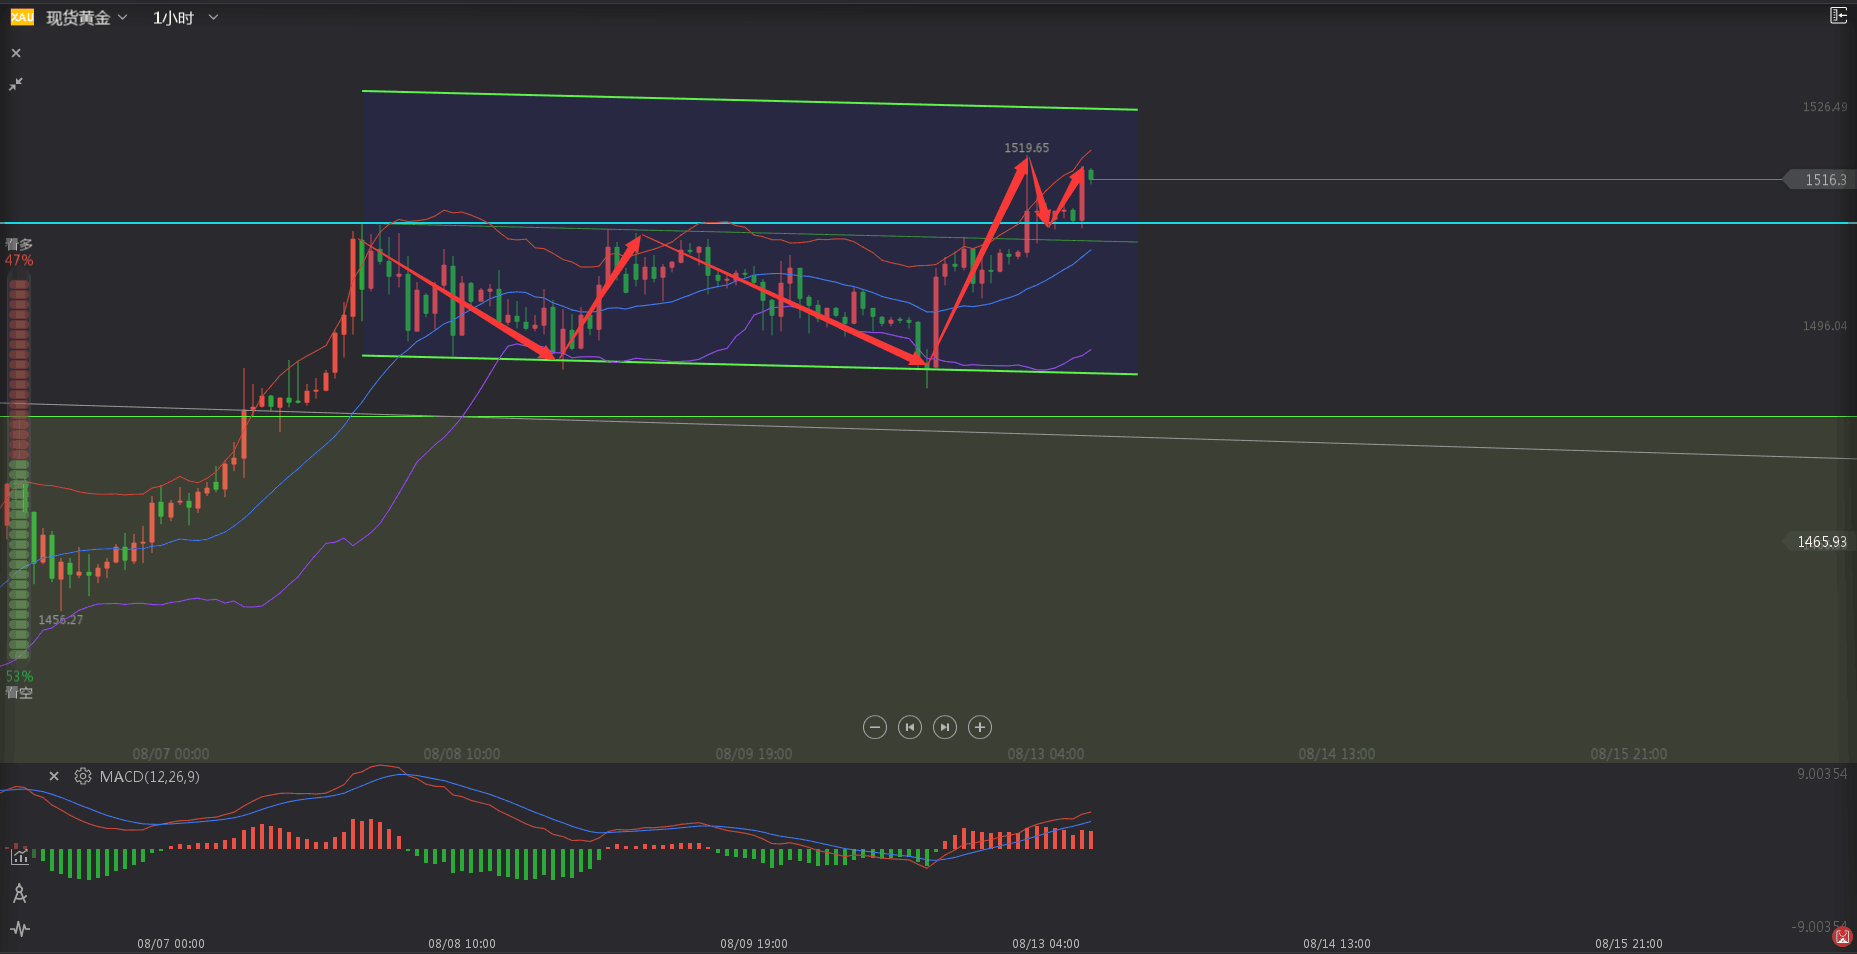Click the current price label 1516.3
The width and height of the screenshot is (1857, 954).
[1820, 180]
